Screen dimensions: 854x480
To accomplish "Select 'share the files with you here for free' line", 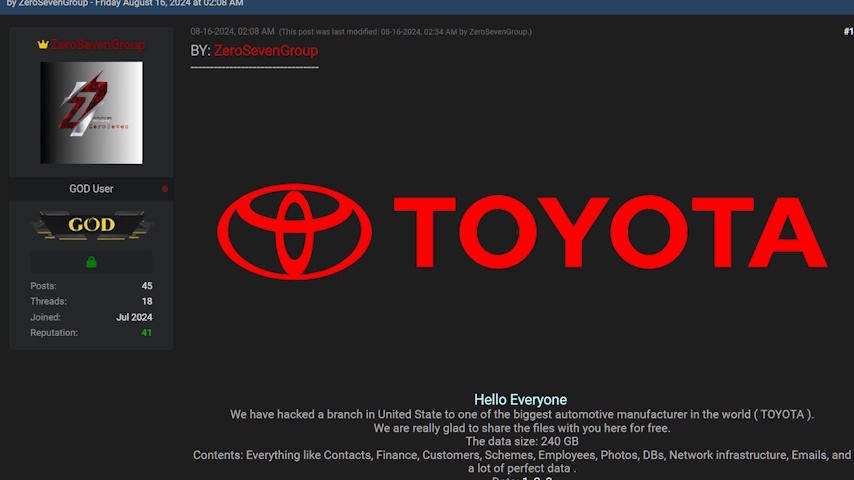I will pyautogui.click(x=522, y=428).
